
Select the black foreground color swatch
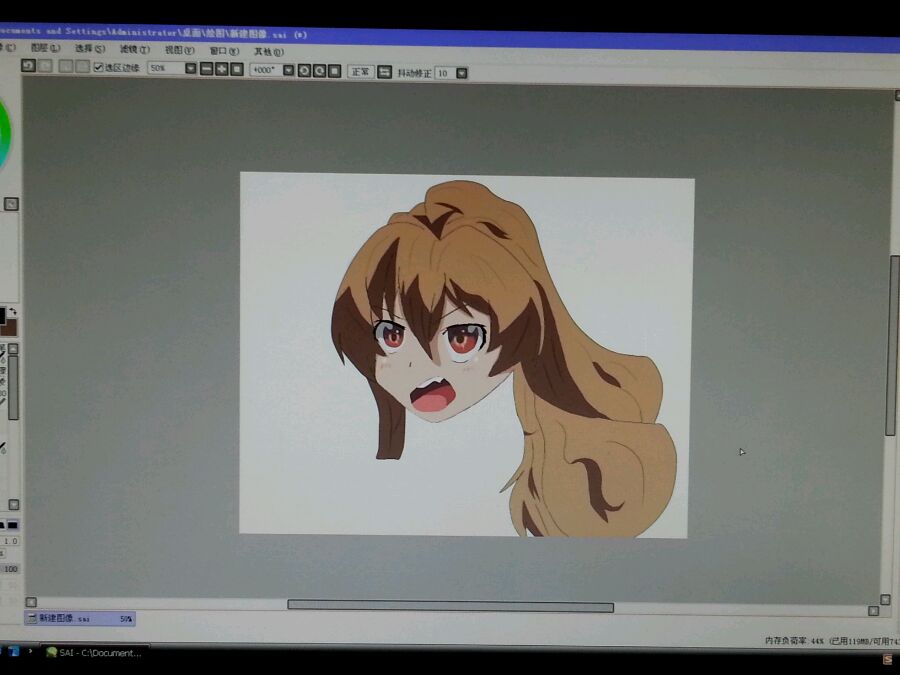(2, 315)
